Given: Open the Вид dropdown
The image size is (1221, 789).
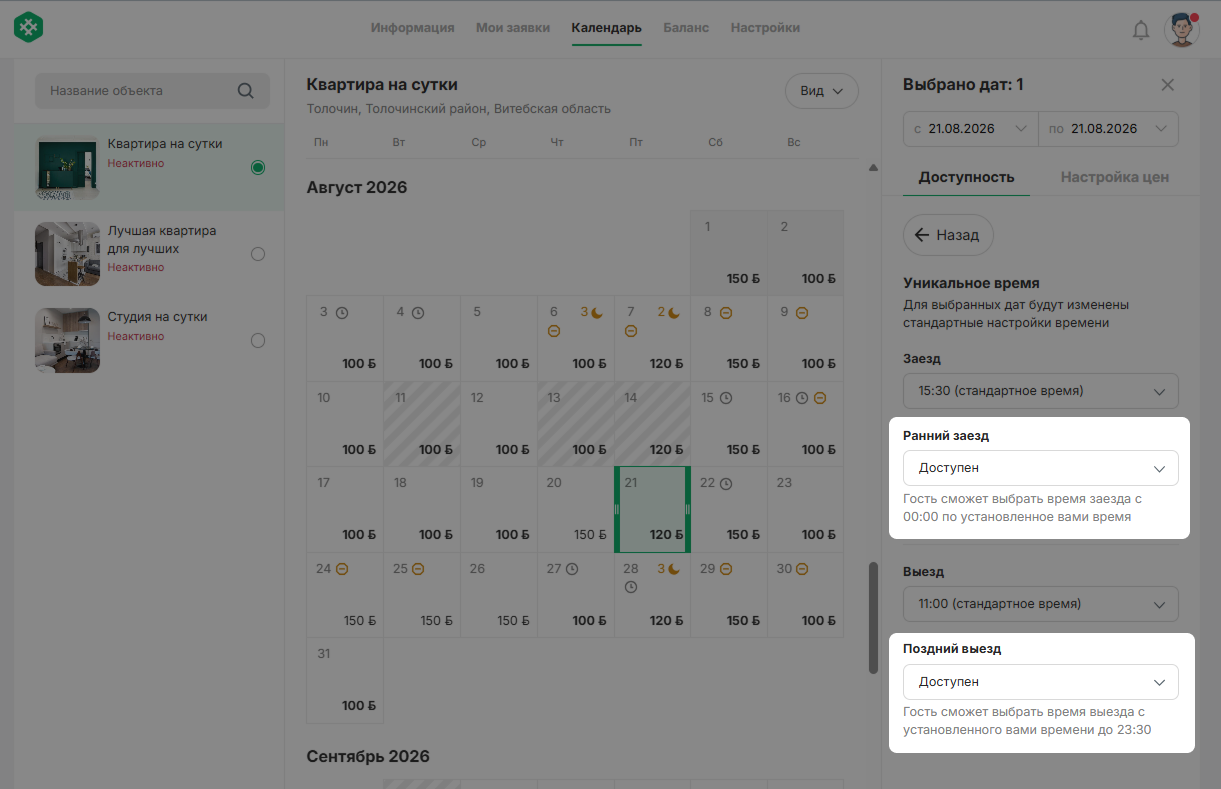Looking at the screenshot, I should click(x=822, y=91).
